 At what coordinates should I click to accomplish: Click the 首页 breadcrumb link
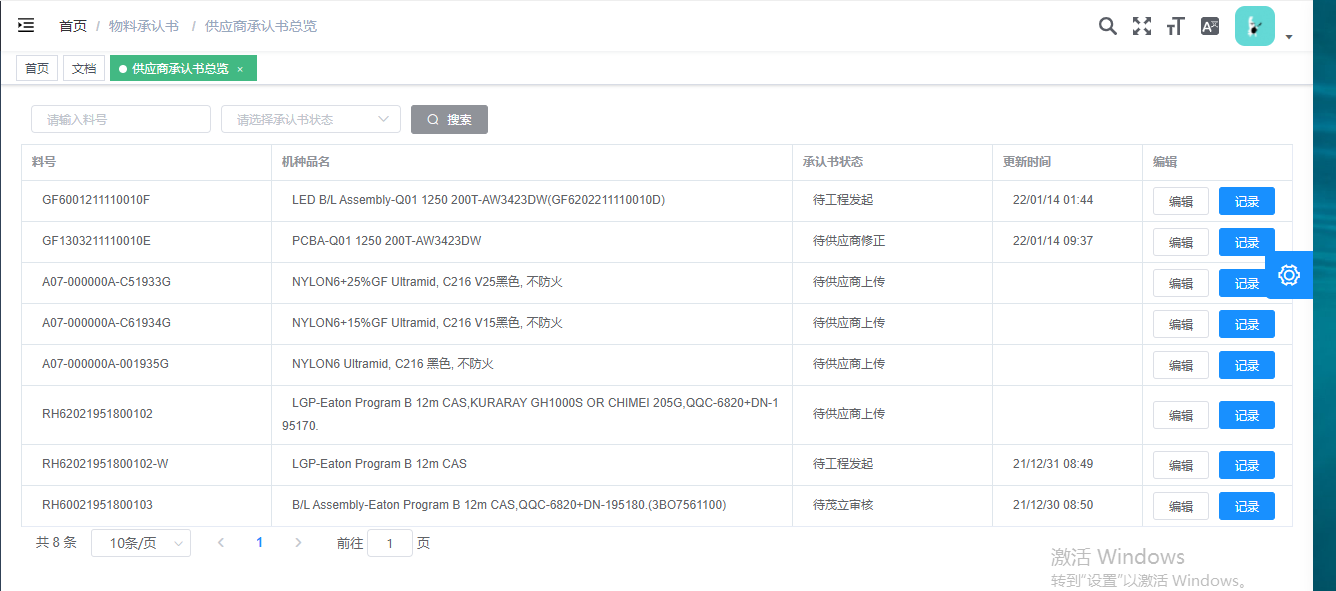[73, 26]
